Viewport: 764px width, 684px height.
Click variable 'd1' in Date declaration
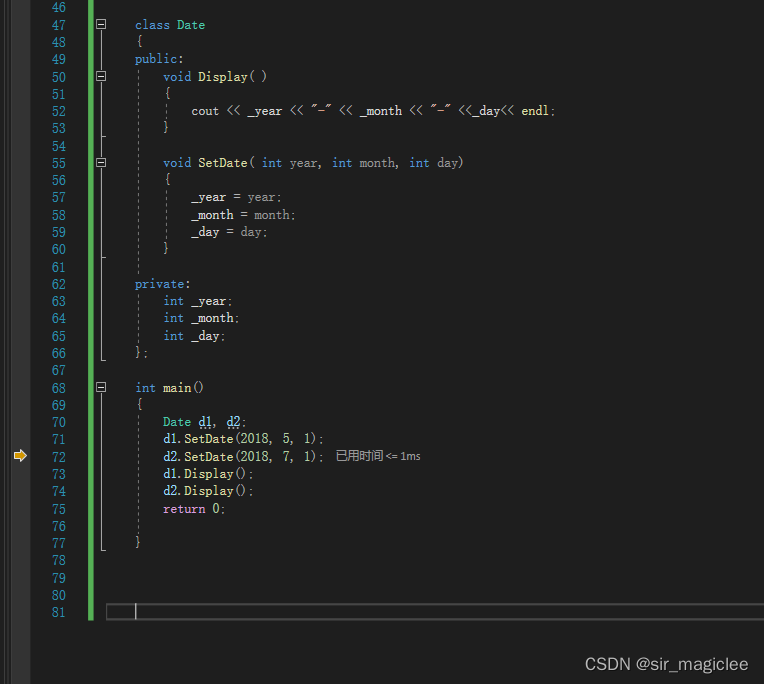point(205,422)
